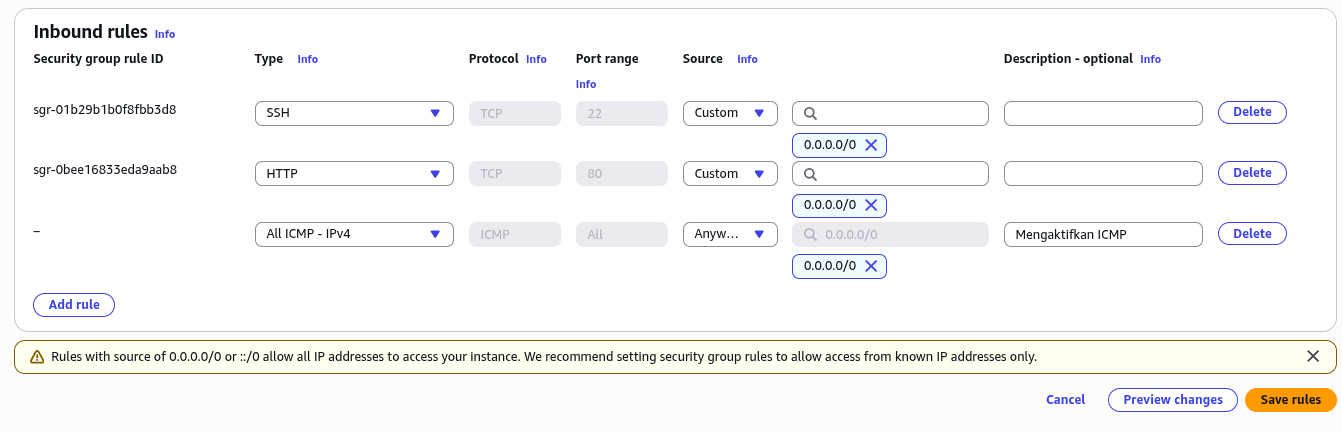Viewport: 1342px width, 432px height.
Task: Open Info link next to Inbound rules
Action: click(165, 34)
